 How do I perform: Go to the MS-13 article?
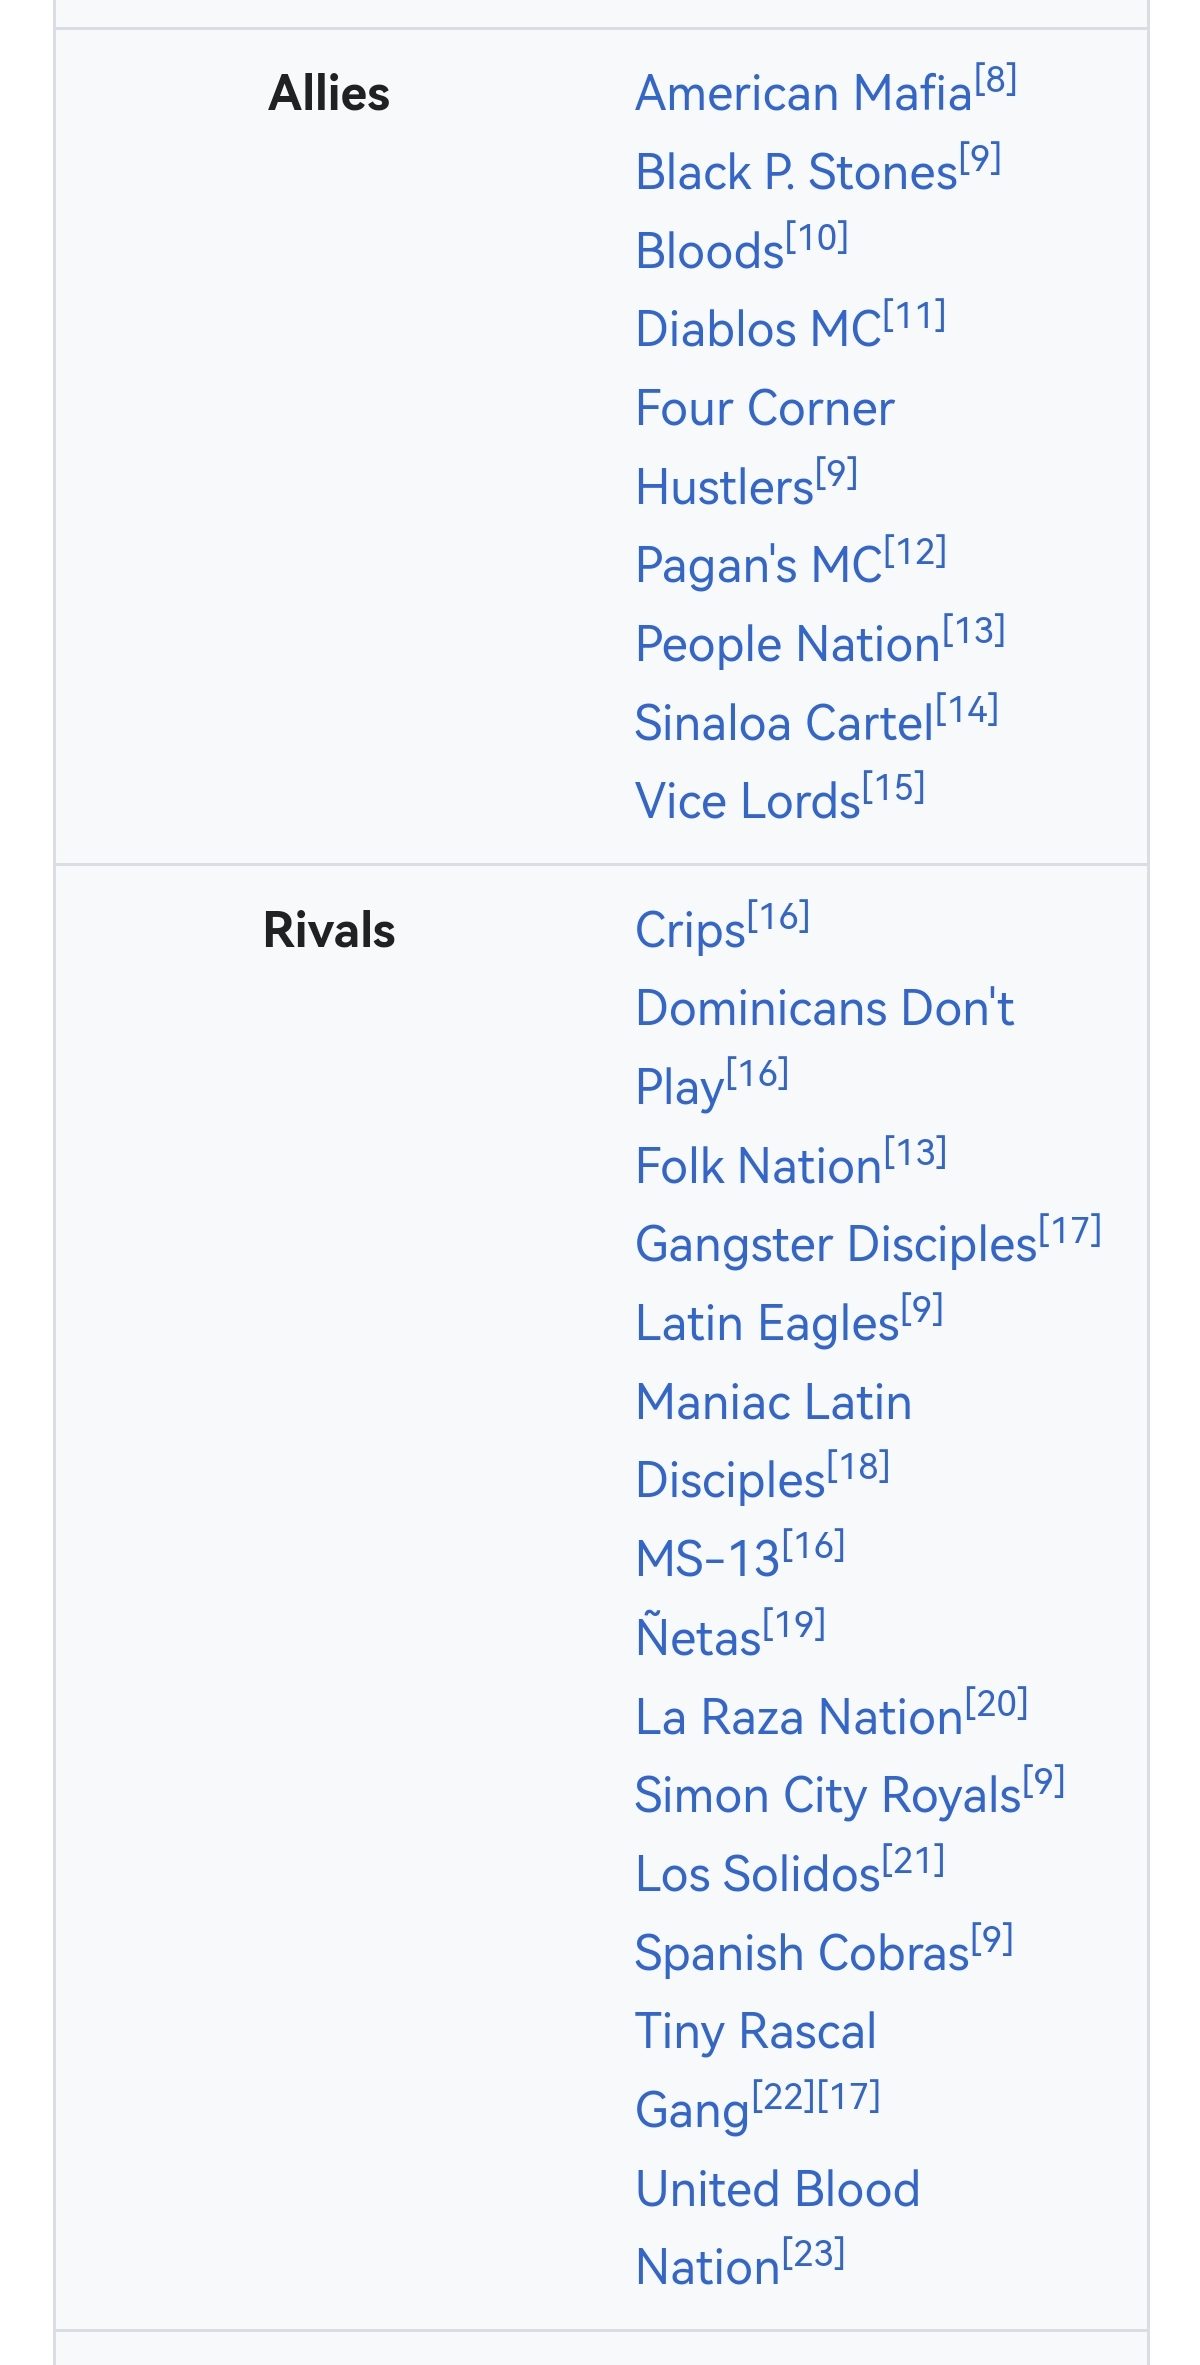click(708, 1559)
